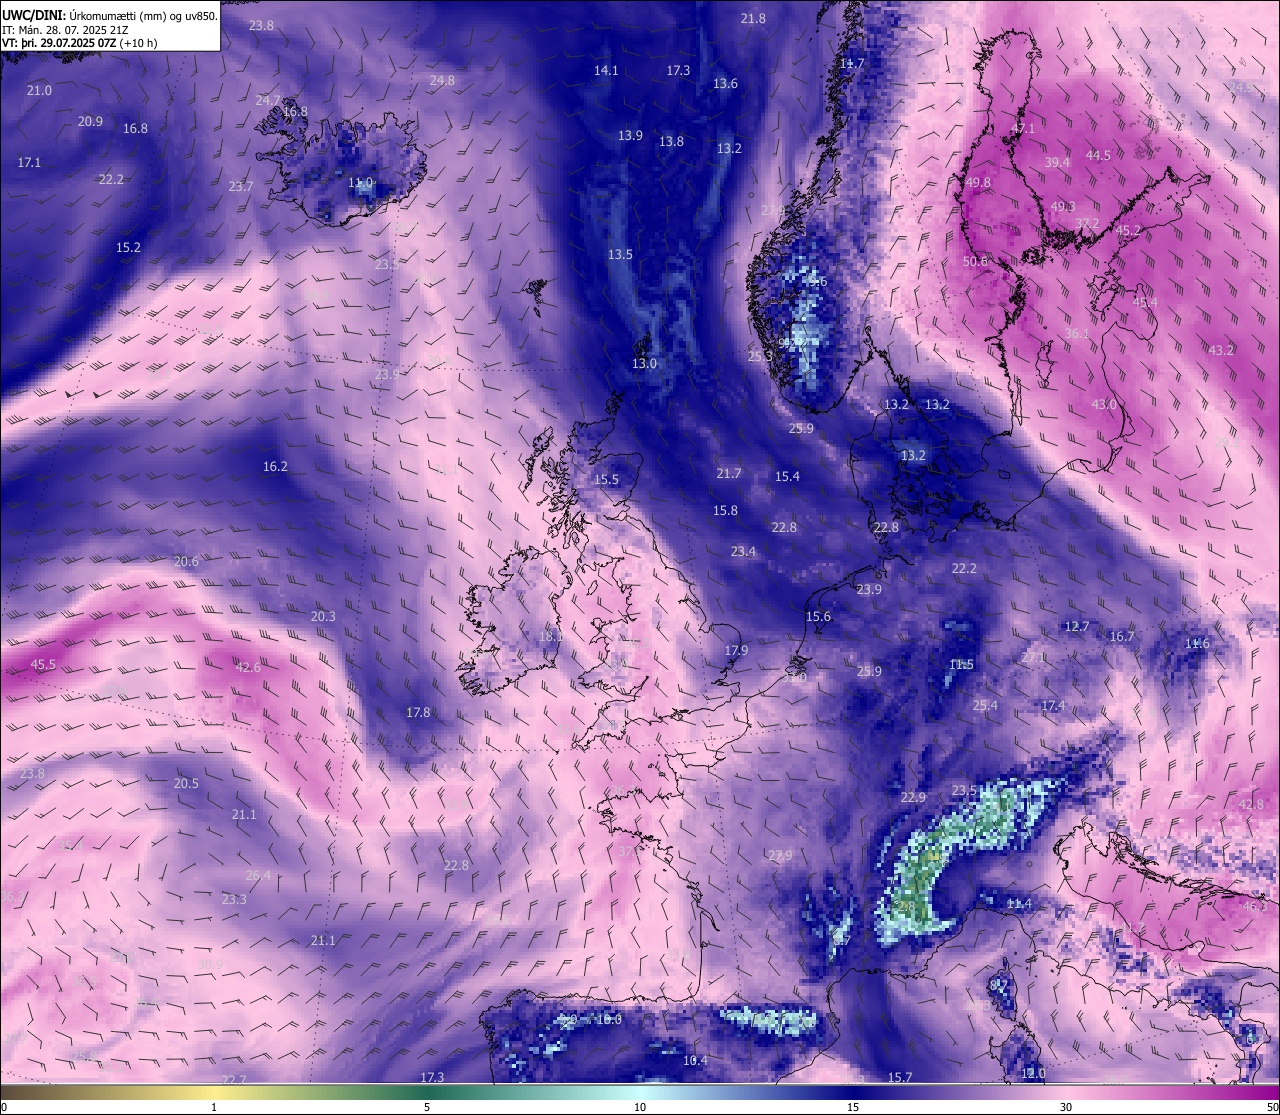Click the 23.4 value over the North Sea
This screenshot has height=1115, width=1280.
pyautogui.click(x=743, y=551)
